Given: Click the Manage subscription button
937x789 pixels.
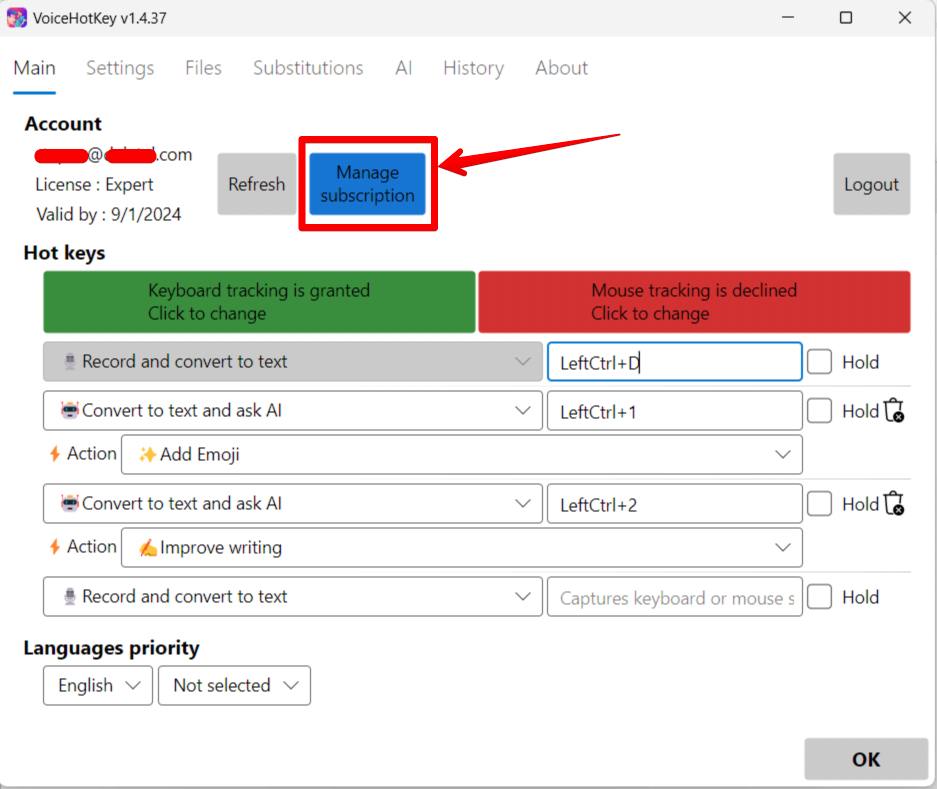Looking at the screenshot, I should [368, 184].
